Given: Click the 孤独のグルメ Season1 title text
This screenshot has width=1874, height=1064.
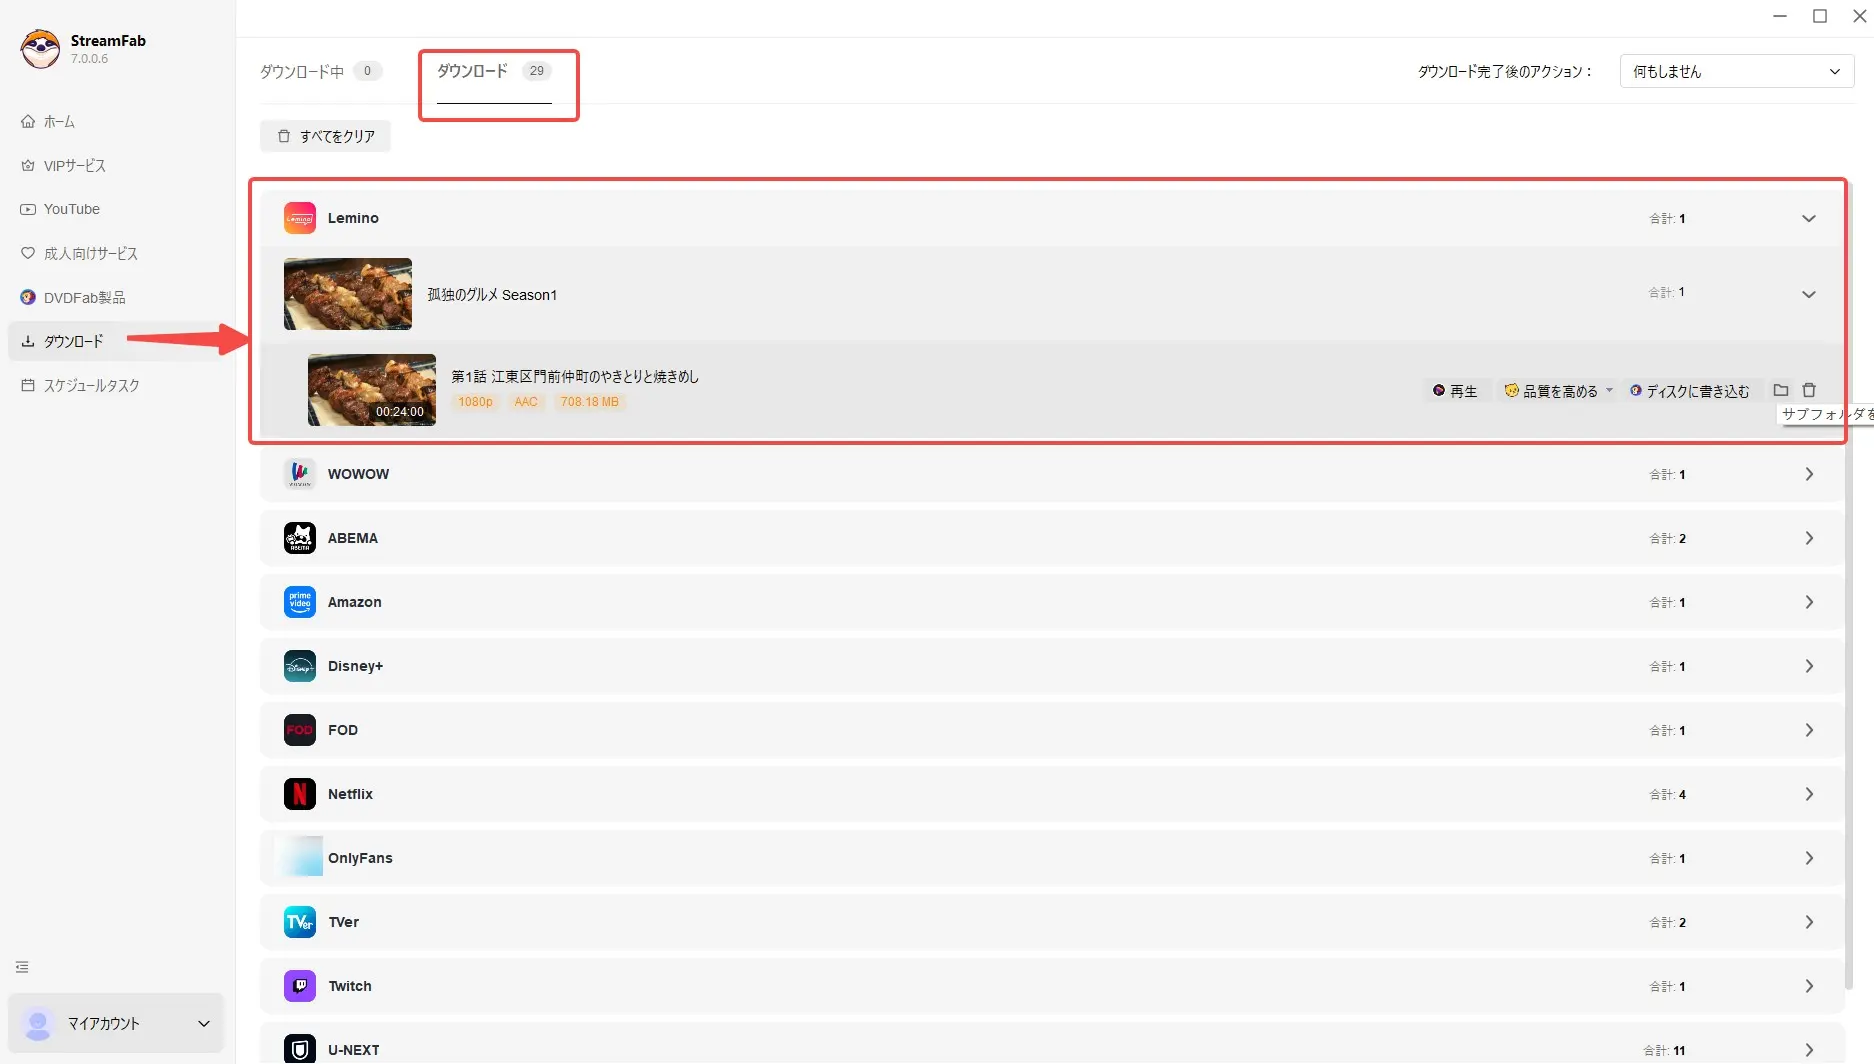Looking at the screenshot, I should 492,295.
